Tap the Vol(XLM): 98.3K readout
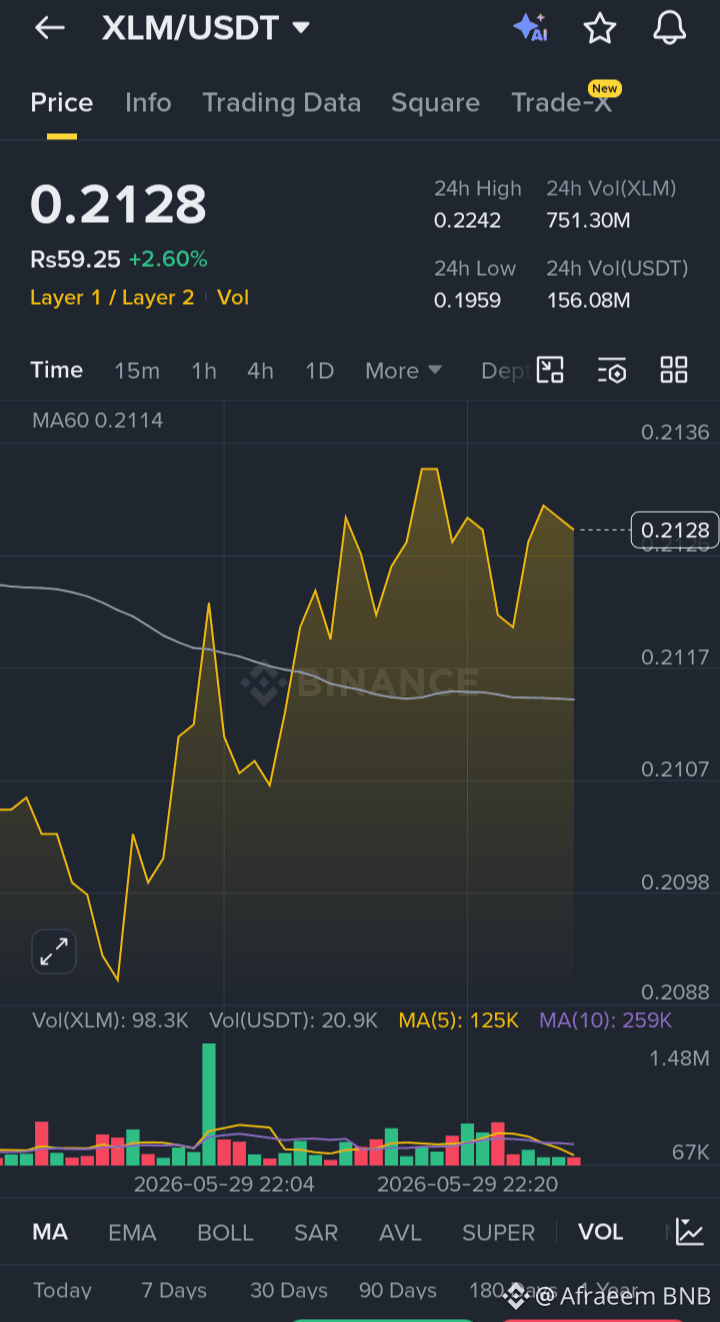Screen dimensions: 720x1322 click(110, 1021)
